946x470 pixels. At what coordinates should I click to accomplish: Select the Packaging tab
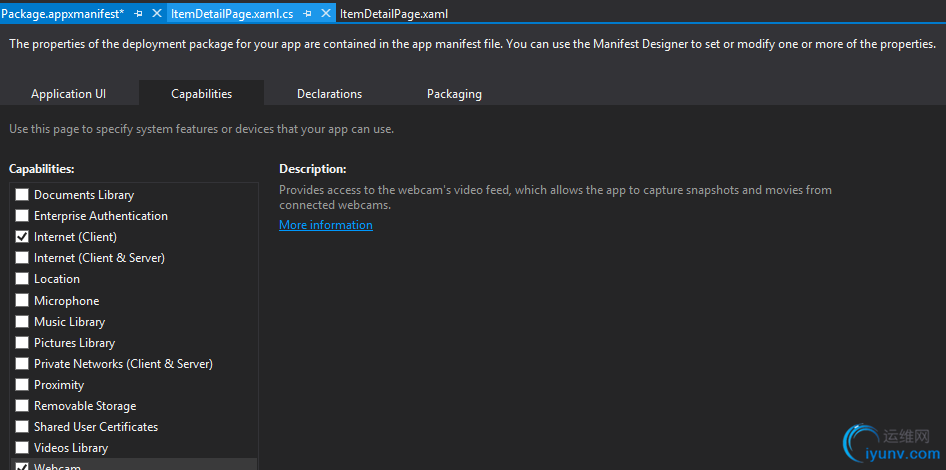[x=454, y=94]
